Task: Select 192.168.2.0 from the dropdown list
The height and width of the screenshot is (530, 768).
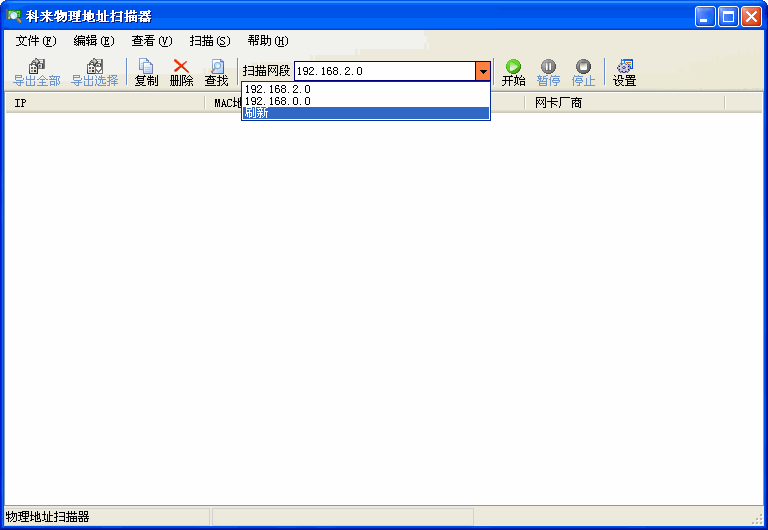Action: [x=366, y=89]
